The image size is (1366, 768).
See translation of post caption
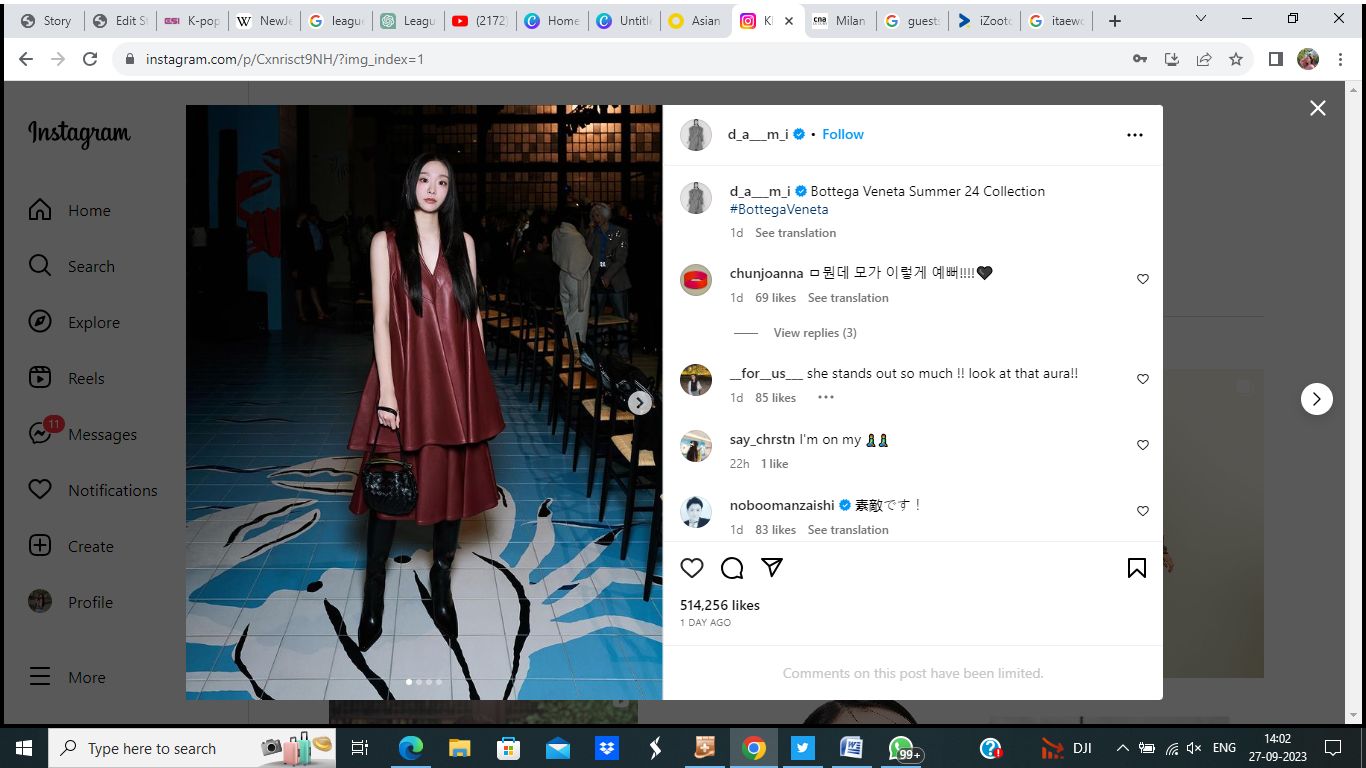point(795,233)
